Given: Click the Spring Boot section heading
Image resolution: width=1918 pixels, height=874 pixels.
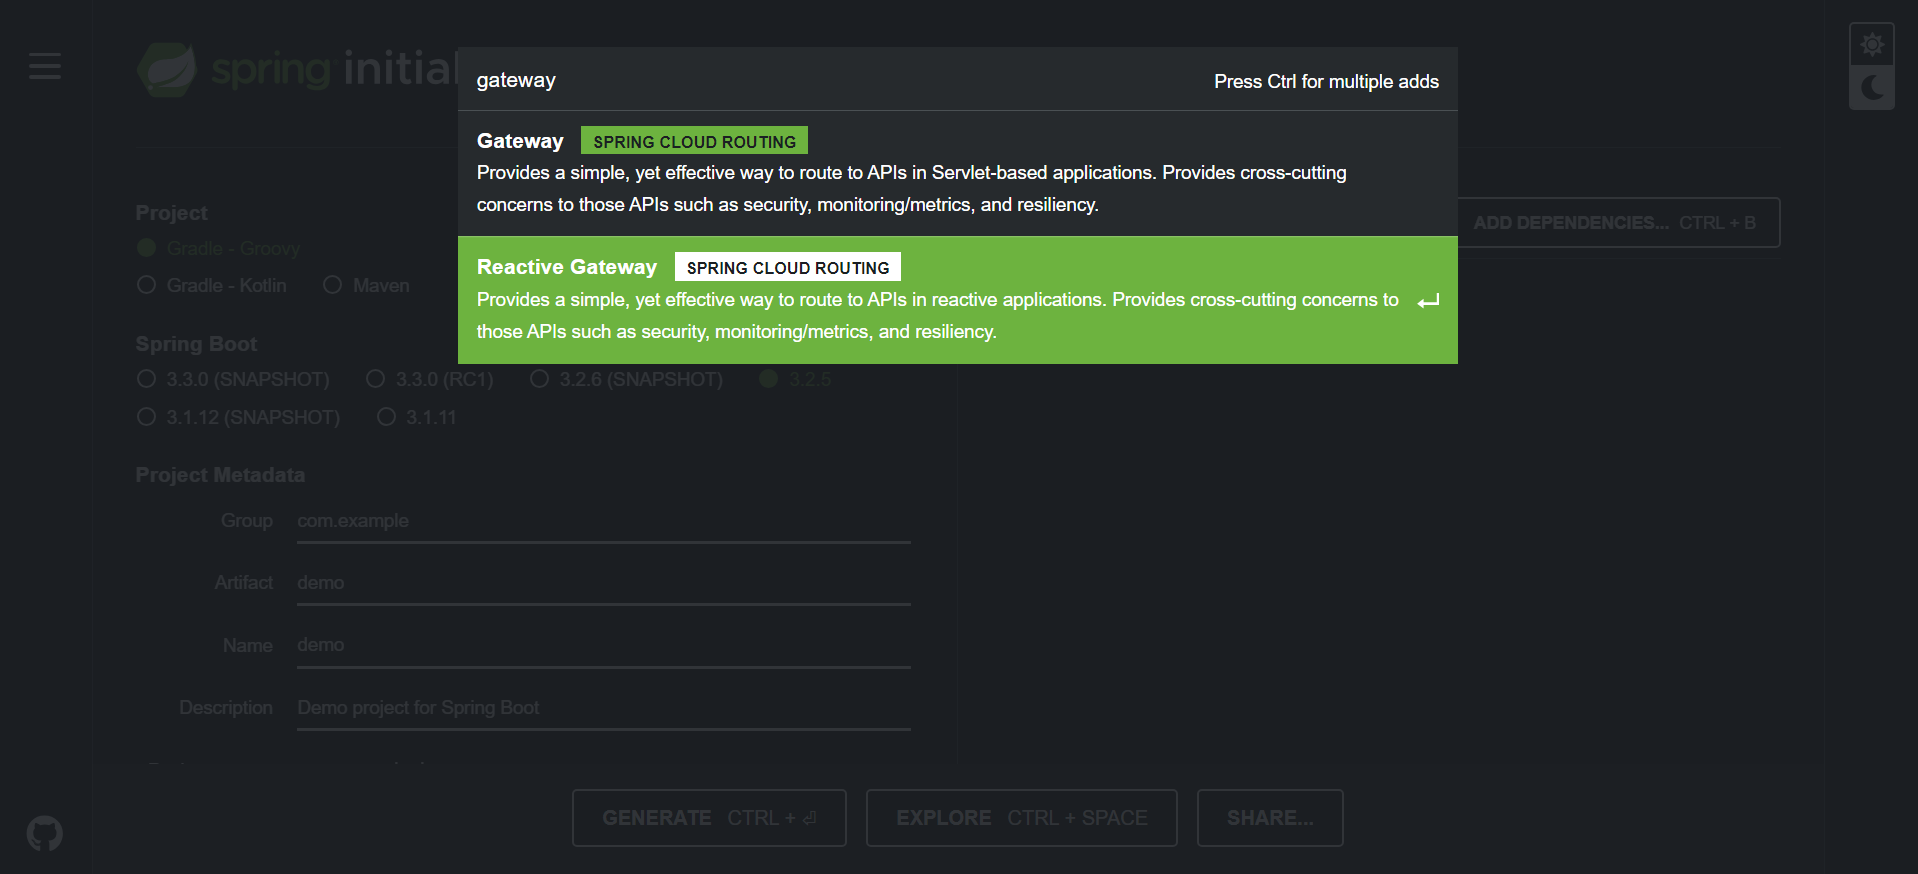Looking at the screenshot, I should [196, 344].
